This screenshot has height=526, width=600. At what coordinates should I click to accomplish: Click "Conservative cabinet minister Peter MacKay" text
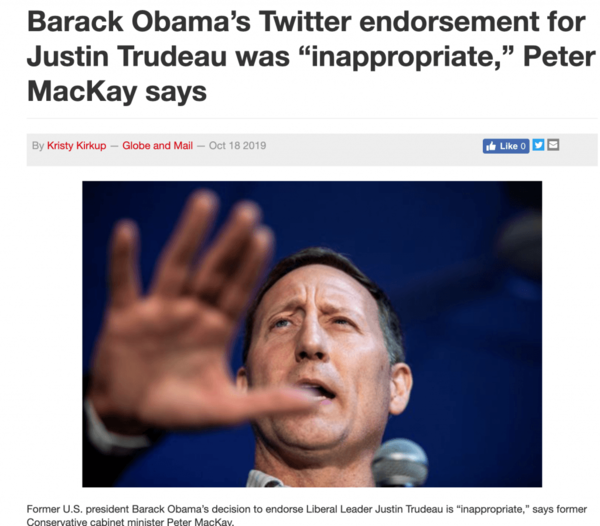(x=130, y=522)
